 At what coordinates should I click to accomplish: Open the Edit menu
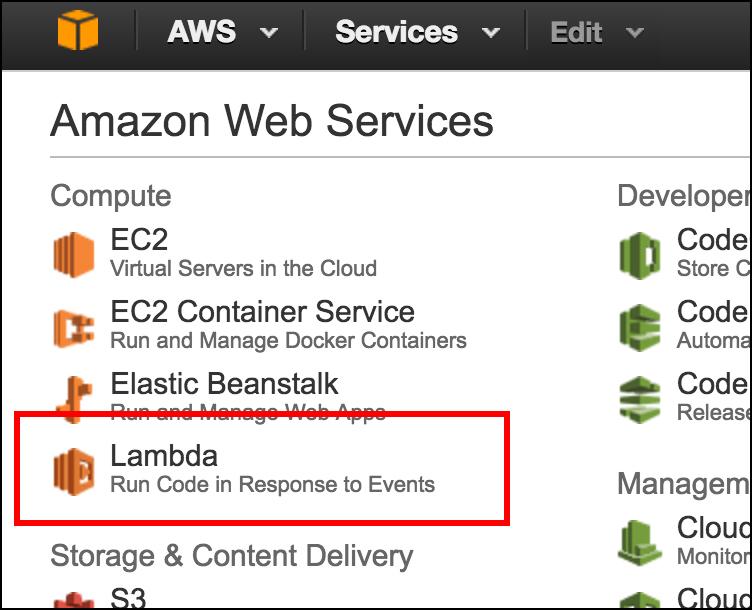coord(577,32)
